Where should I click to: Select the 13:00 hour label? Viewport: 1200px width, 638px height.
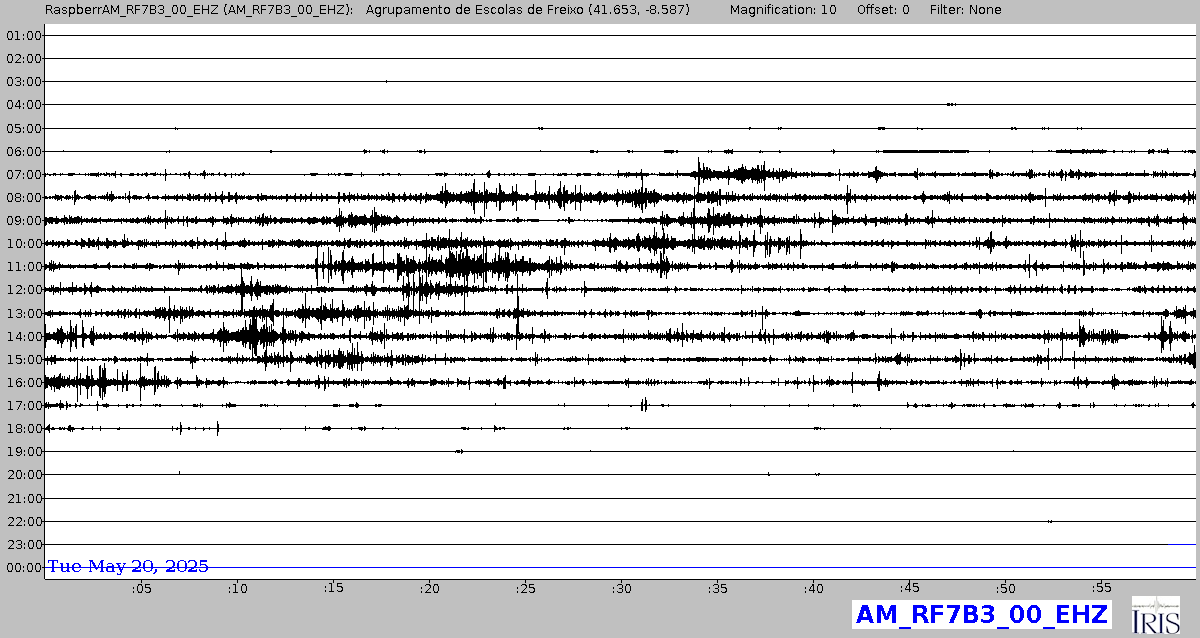(23, 313)
